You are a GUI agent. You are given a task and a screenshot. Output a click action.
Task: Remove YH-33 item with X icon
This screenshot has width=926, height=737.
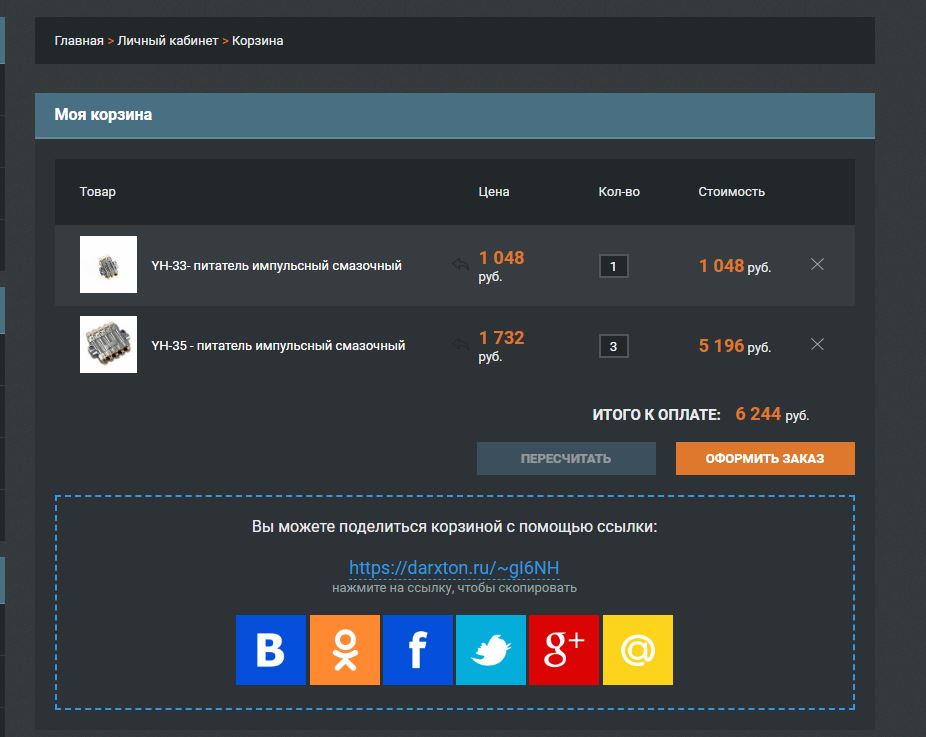pyautogui.click(x=817, y=264)
